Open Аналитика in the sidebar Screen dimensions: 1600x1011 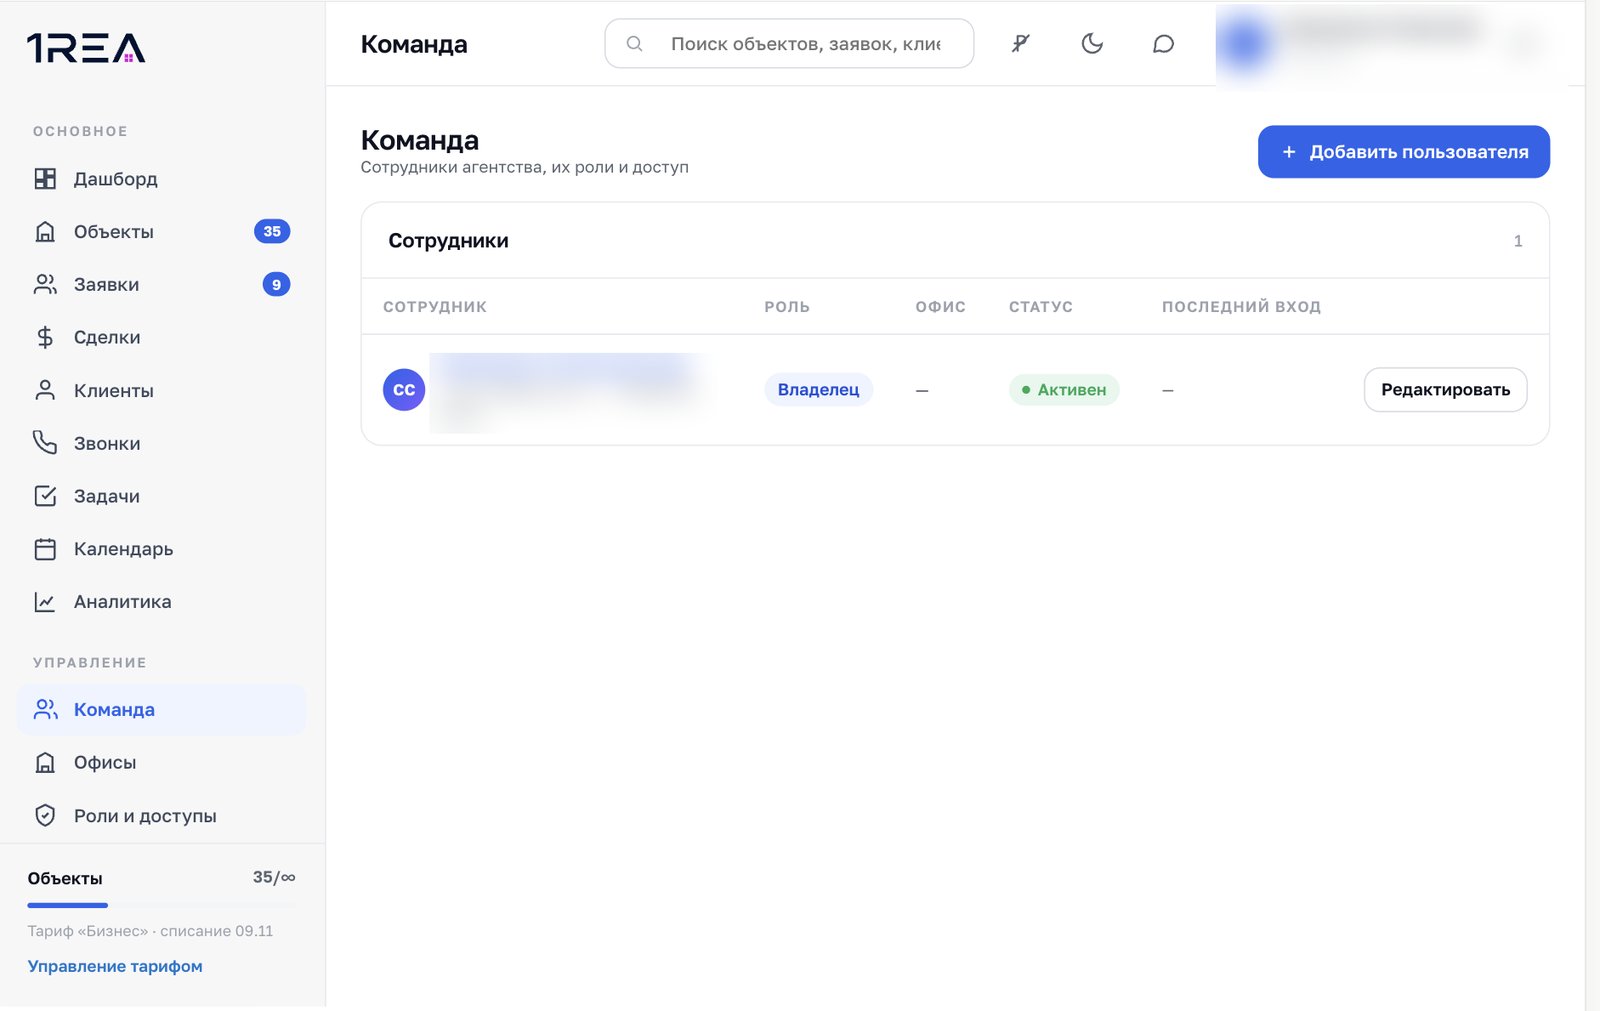click(161, 602)
